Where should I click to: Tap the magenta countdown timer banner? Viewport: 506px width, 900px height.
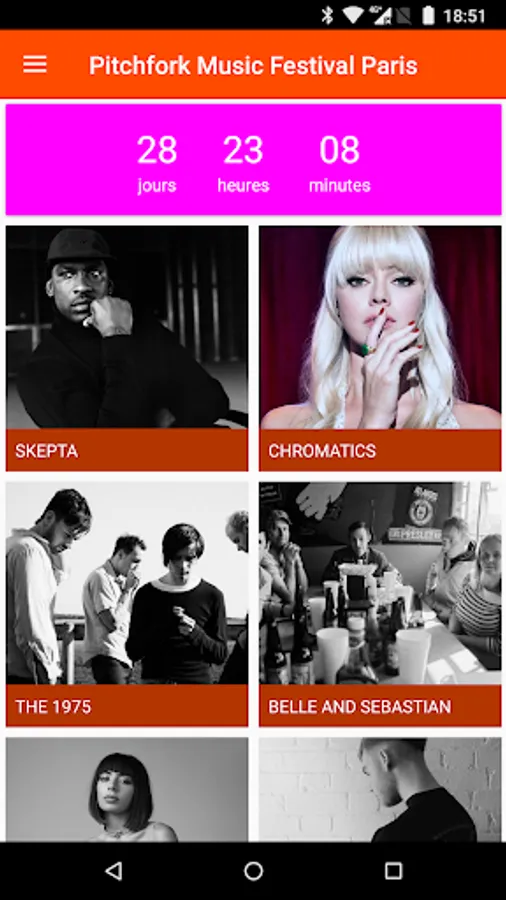click(254, 160)
